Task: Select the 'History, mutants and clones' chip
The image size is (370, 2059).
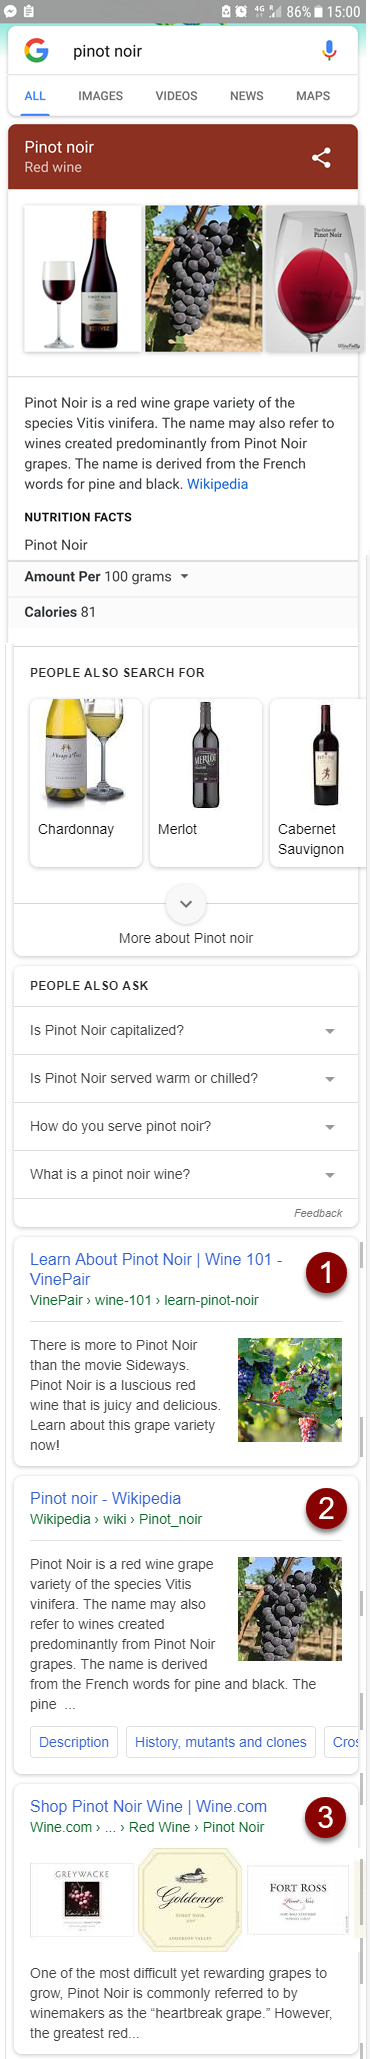Action: [x=221, y=1742]
